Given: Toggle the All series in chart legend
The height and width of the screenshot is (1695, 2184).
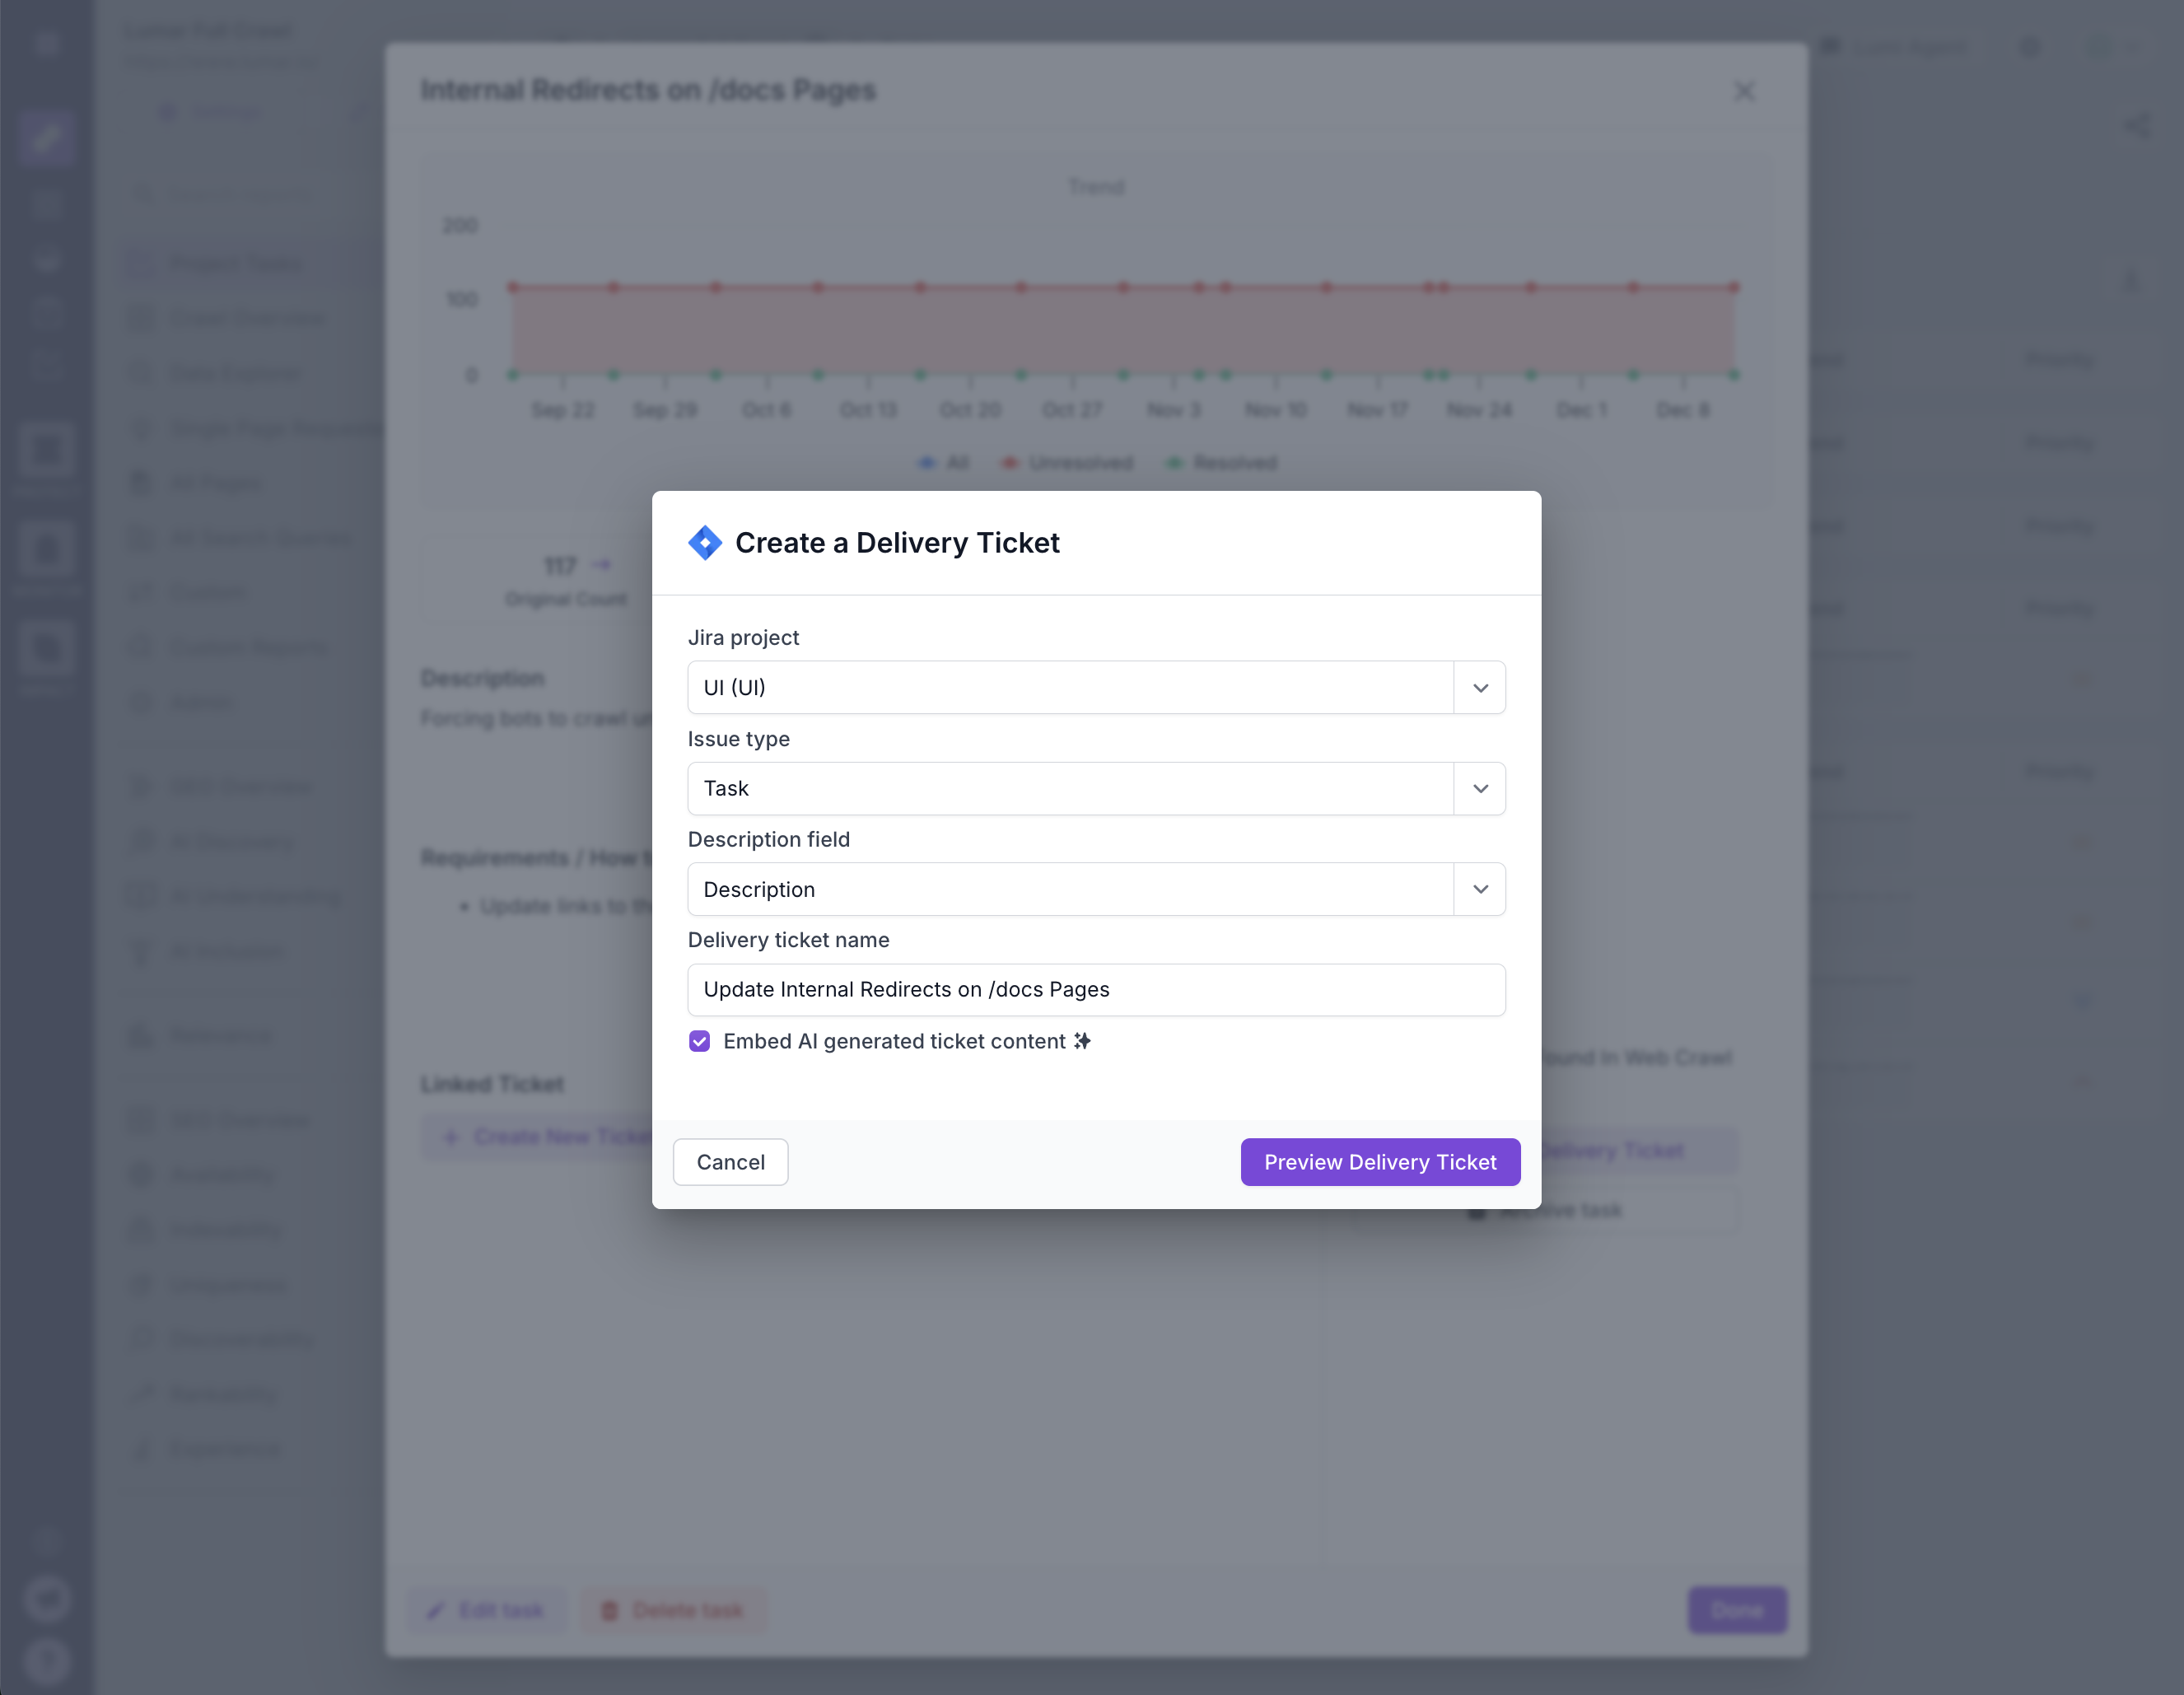Looking at the screenshot, I should (x=944, y=463).
